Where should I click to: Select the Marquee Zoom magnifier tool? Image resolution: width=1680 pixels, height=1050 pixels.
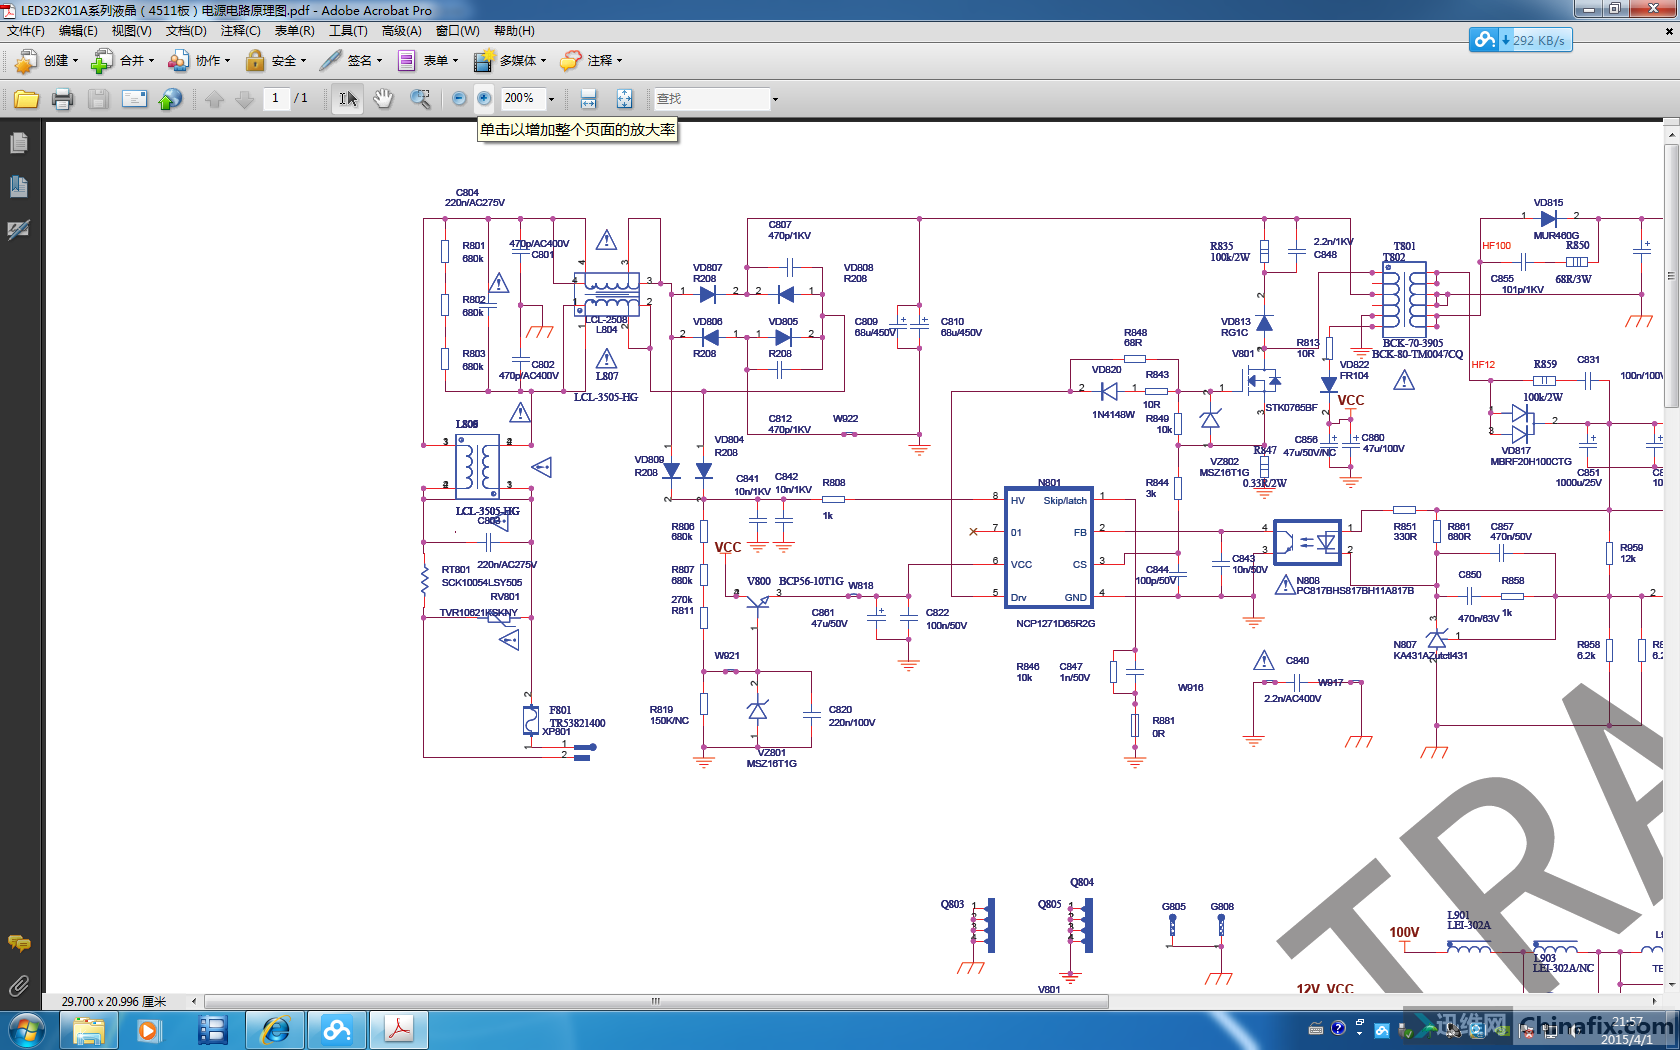click(x=421, y=99)
